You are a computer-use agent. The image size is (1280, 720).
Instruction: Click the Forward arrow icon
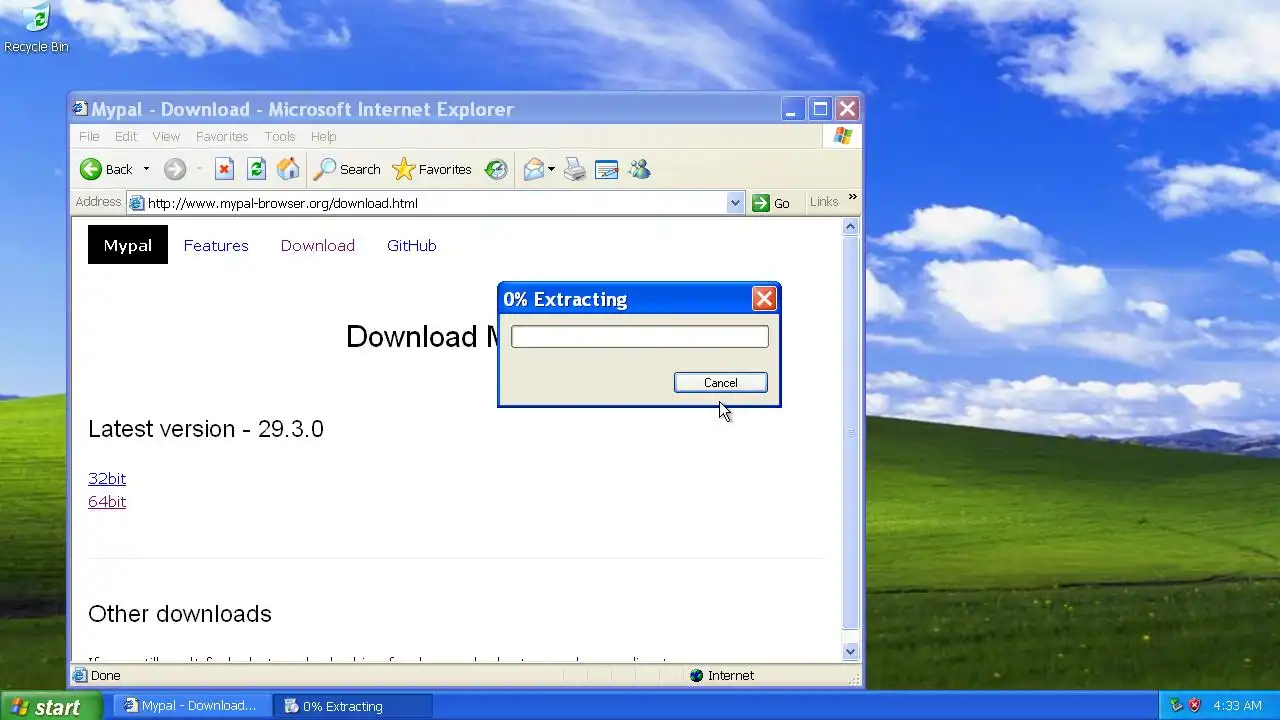[x=175, y=169]
